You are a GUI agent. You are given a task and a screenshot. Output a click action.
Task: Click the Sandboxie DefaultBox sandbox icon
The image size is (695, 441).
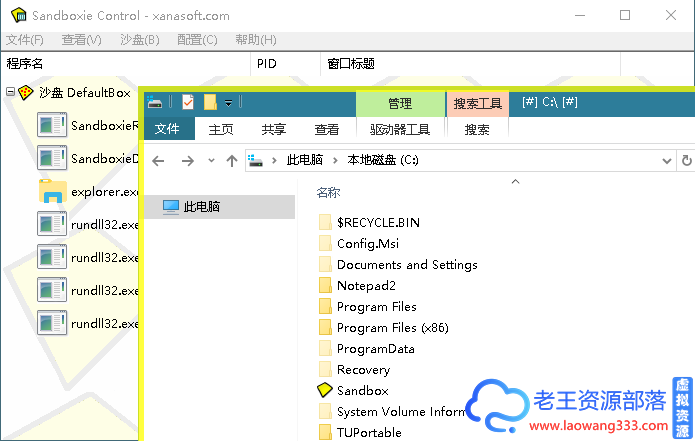(x=26, y=93)
